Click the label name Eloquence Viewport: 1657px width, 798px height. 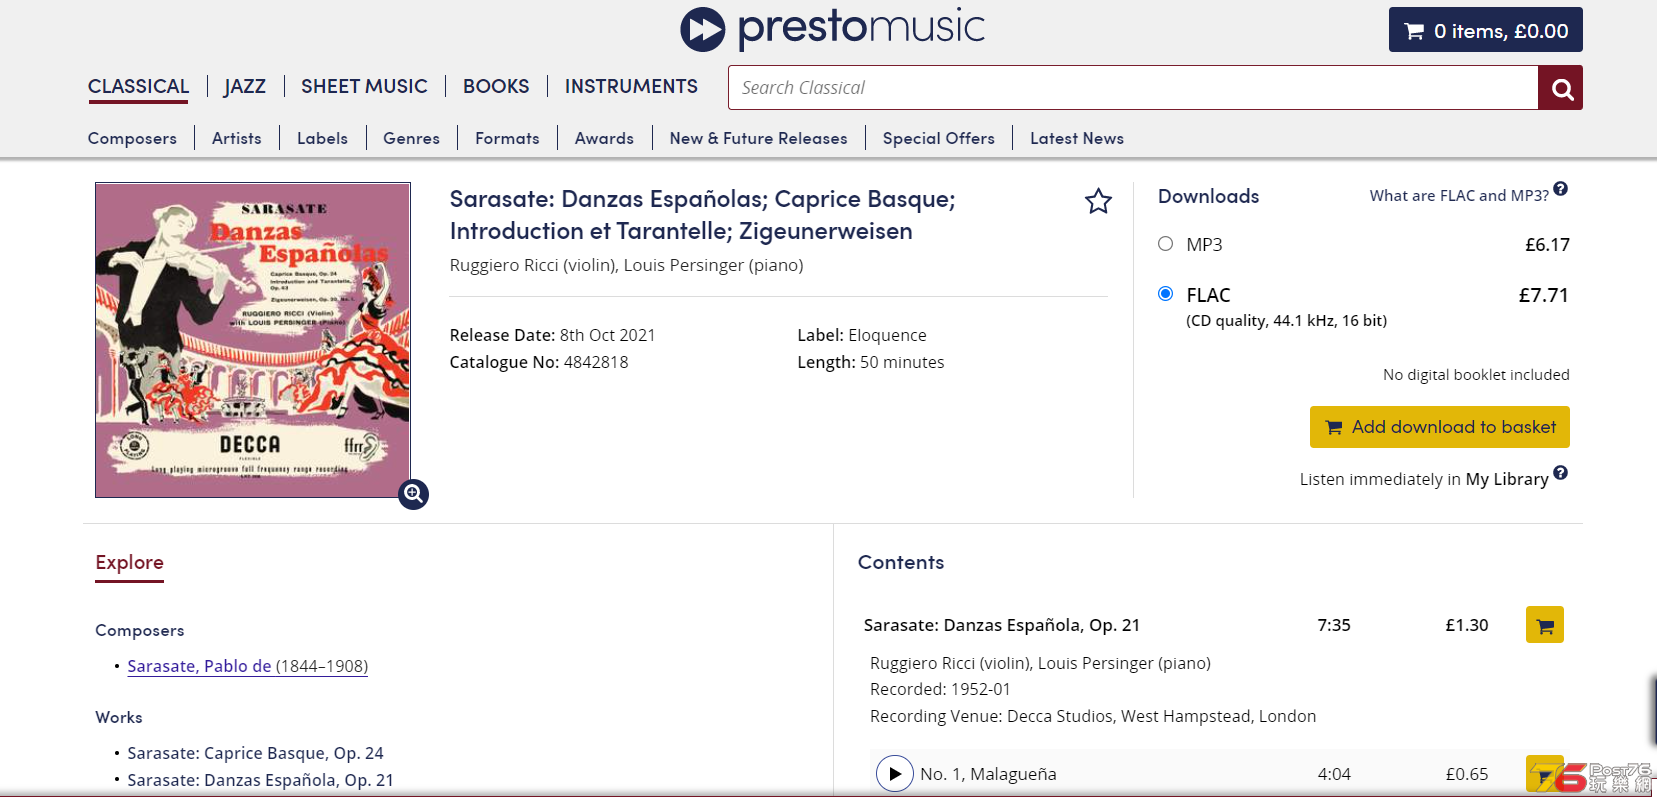click(887, 335)
